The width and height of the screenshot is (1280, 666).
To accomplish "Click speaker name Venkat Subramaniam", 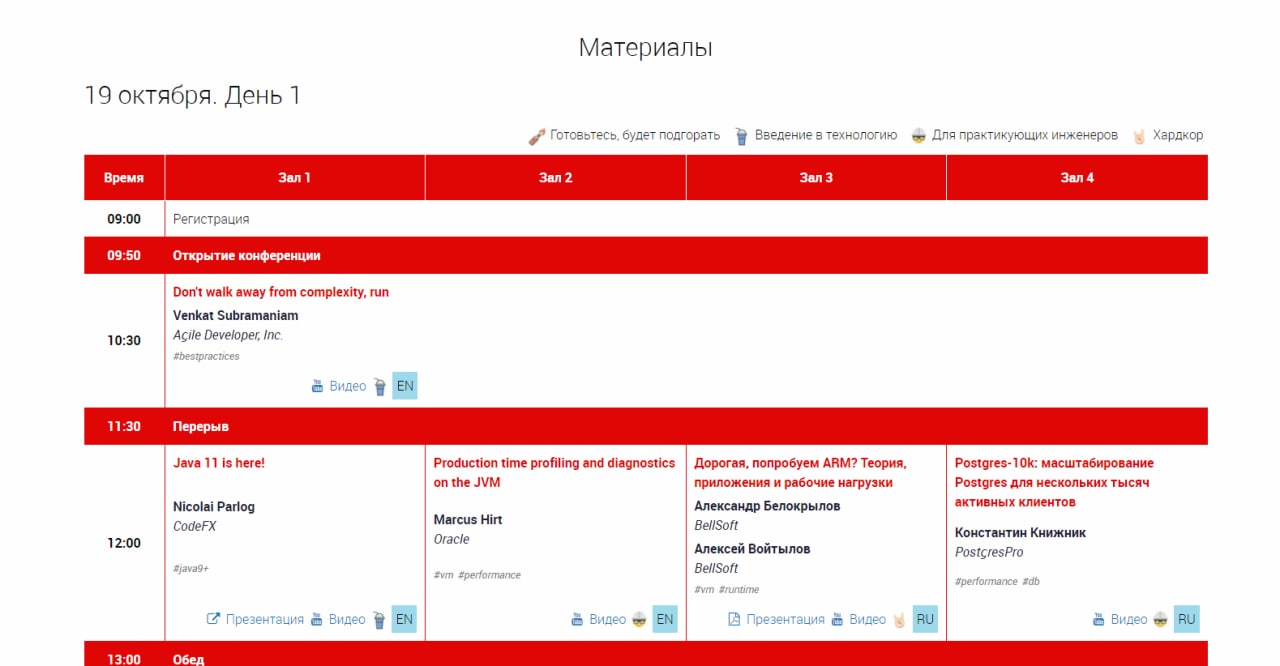I will tap(236, 315).
